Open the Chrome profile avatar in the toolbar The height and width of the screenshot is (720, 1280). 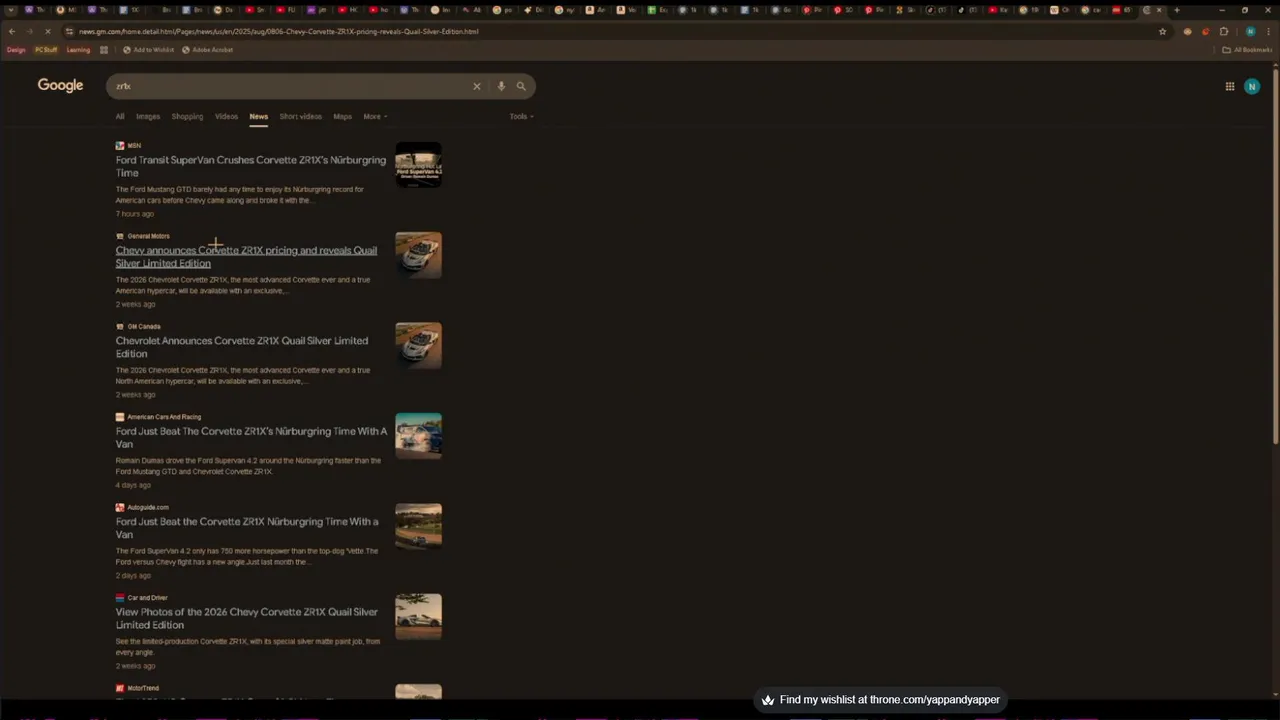tap(1250, 31)
